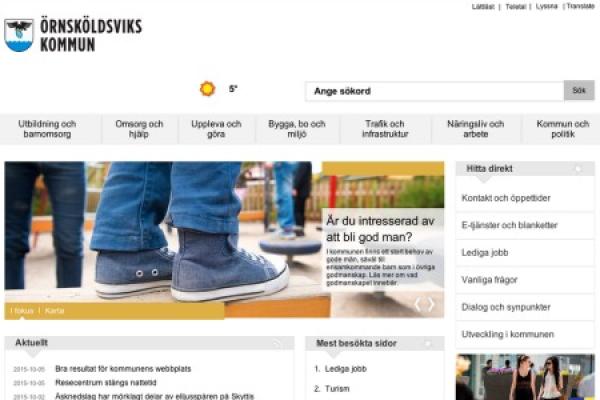Viewport: 600px width, 400px height.
Task: Click the sun weather icon
Action: 207,89
